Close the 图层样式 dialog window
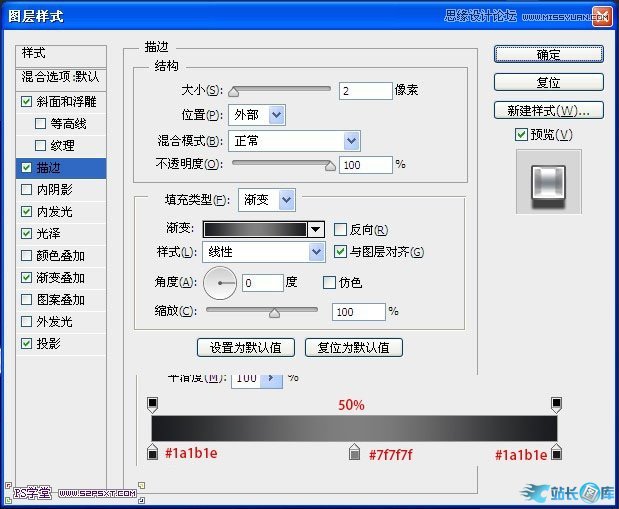The height and width of the screenshot is (509, 619). click(x=600, y=15)
